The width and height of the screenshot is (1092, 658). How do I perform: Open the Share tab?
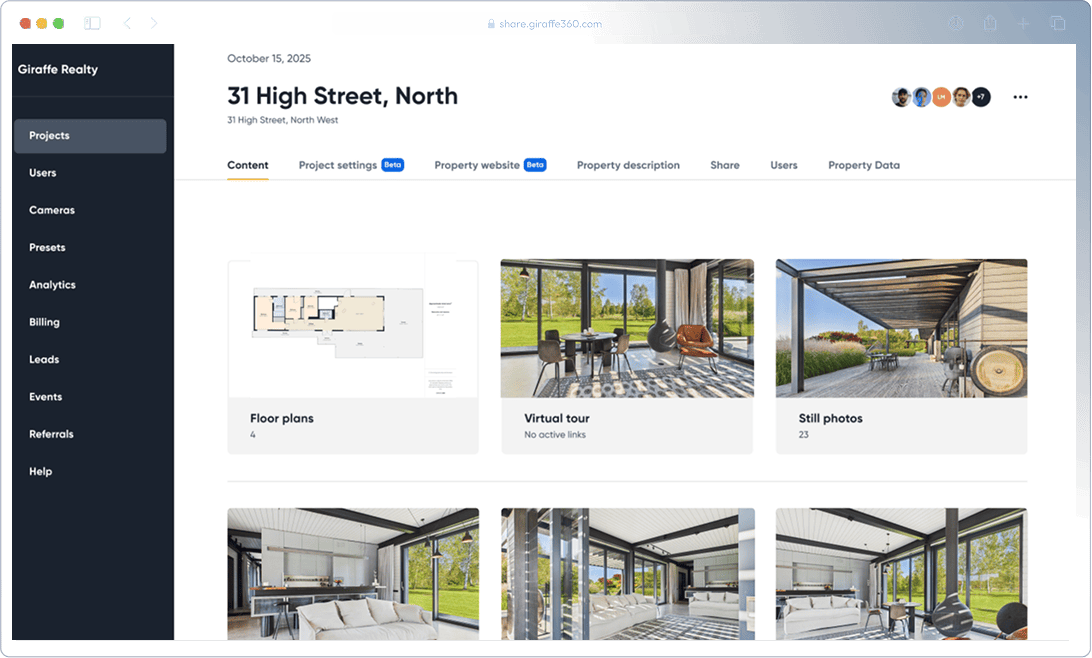click(x=725, y=165)
